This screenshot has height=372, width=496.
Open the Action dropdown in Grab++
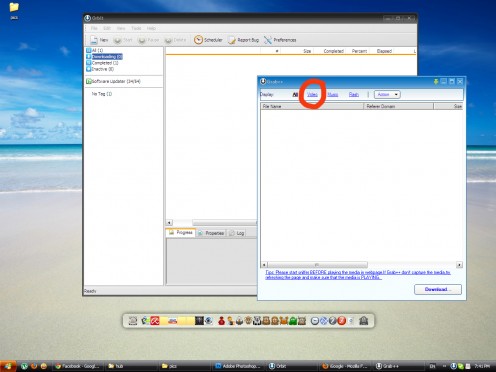(387, 94)
